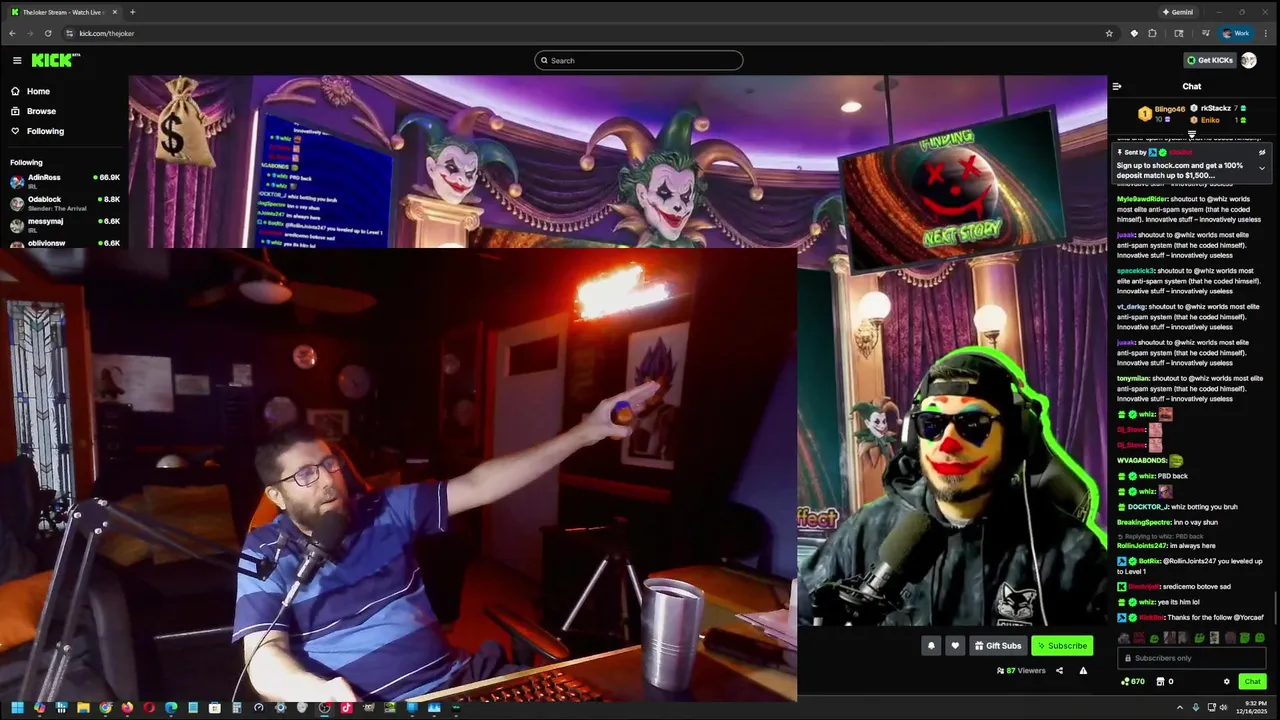Open the clock and date panel
The image size is (1280, 720).
click(x=1252, y=707)
